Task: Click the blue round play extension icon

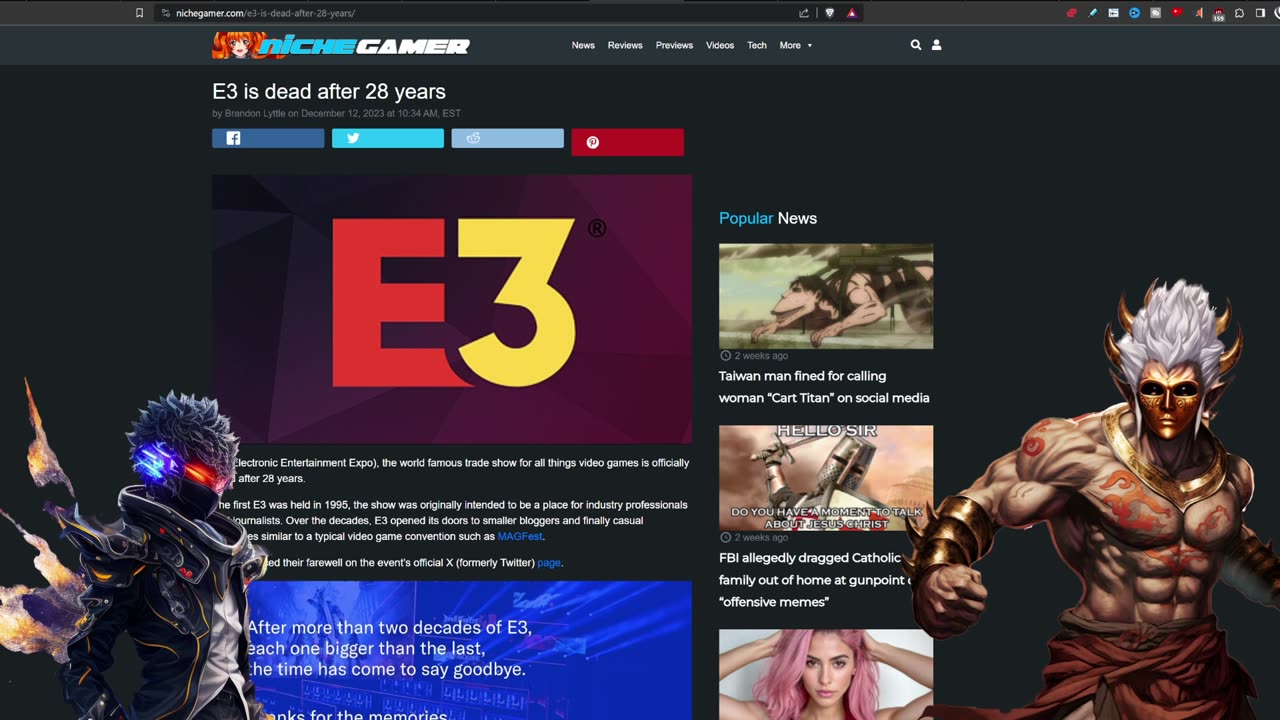Action: (x=1134, y=13)
